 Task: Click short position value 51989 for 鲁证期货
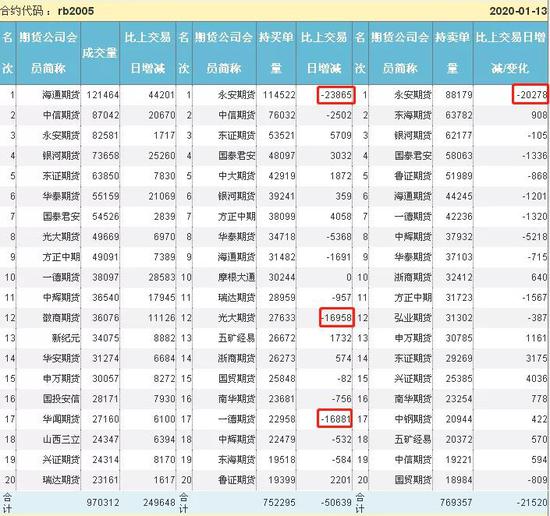point(459,176)
